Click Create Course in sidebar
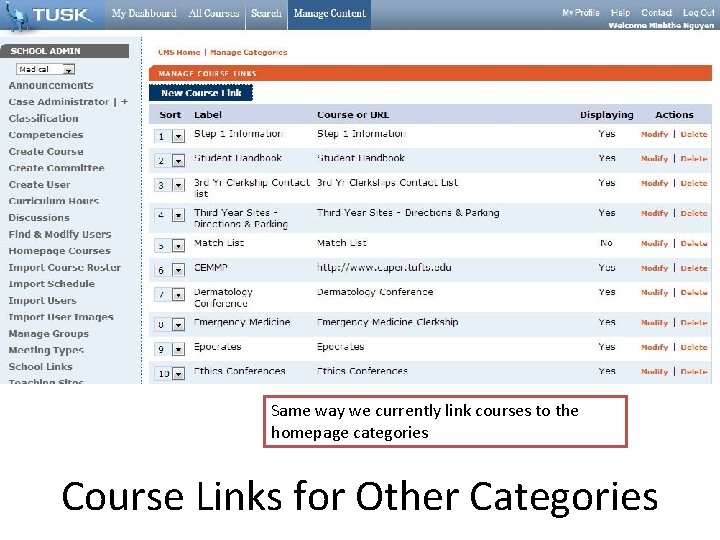This screenshot has width=720, height=540. pyautogui.click(x=45, y=152)
